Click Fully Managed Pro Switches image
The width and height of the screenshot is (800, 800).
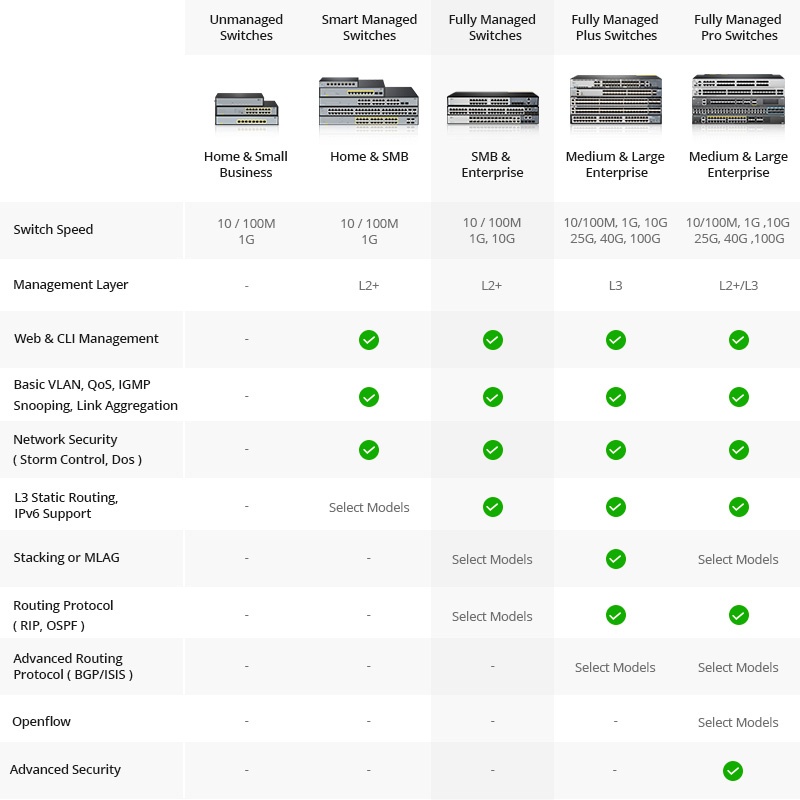[738, 100]
